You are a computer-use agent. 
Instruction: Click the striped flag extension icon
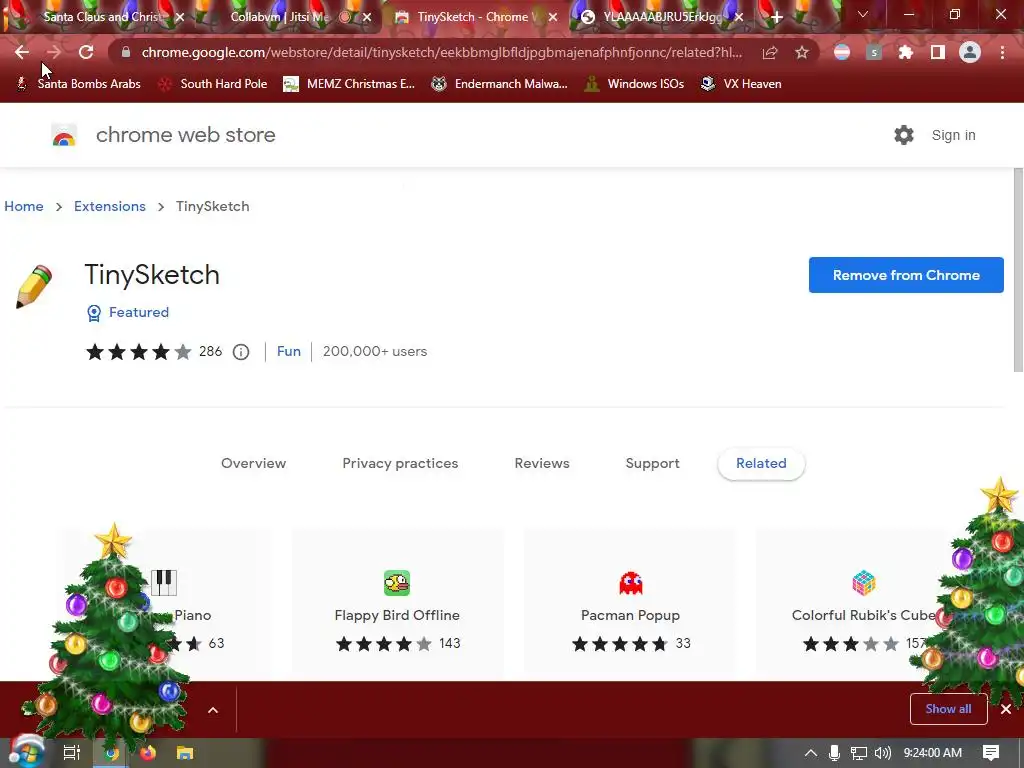tap(842, 52)
